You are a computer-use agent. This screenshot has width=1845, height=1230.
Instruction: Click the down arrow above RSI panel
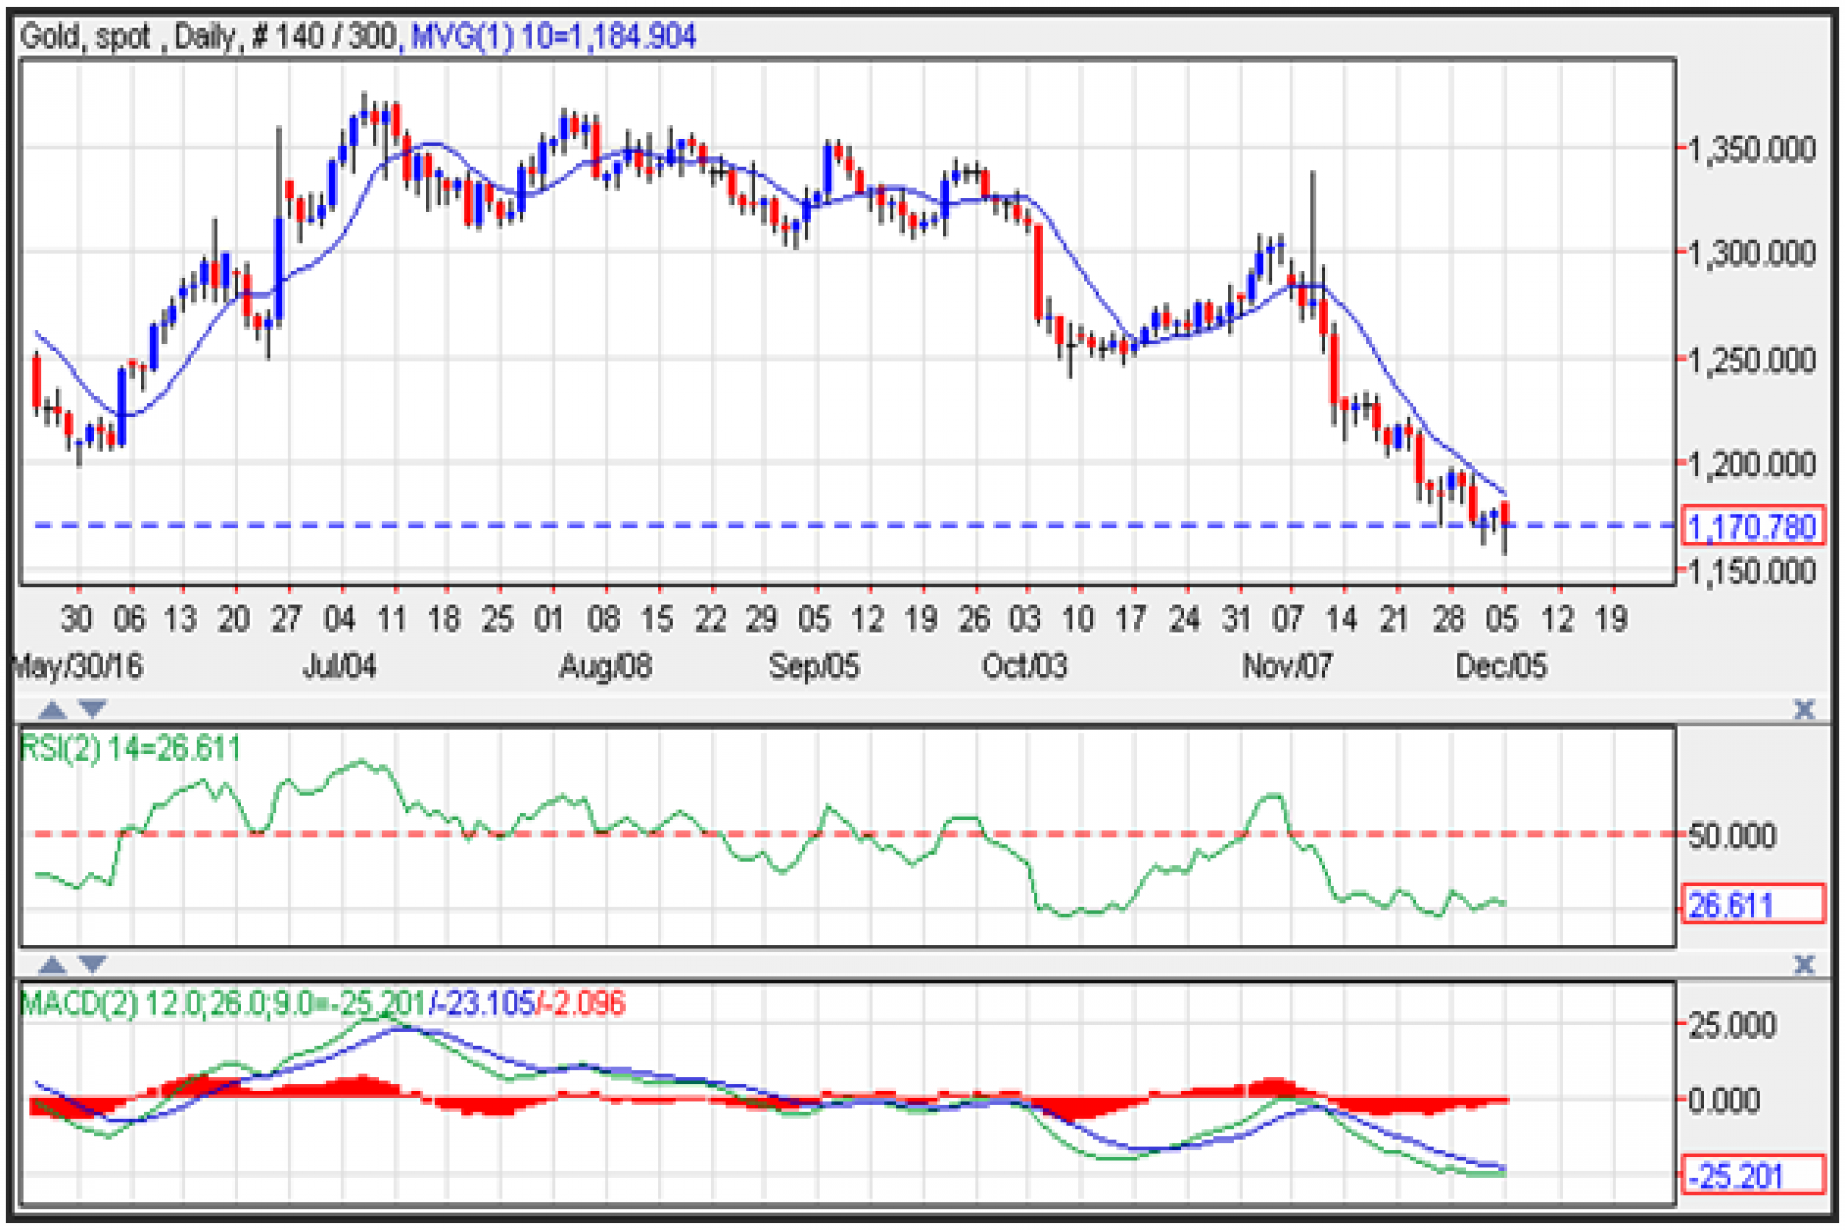tap(93, 710)
